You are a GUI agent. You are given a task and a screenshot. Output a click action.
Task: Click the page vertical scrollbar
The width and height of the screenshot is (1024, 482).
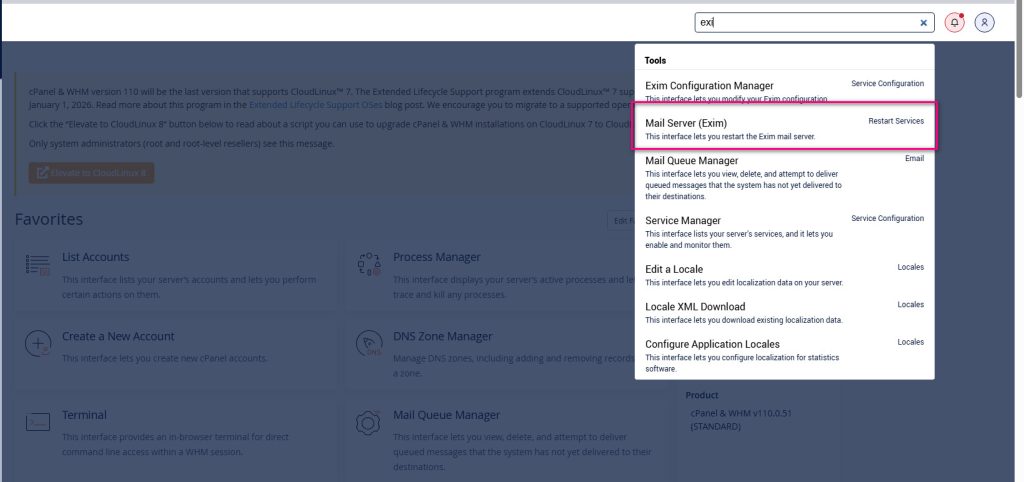[x=1018, y=250]
